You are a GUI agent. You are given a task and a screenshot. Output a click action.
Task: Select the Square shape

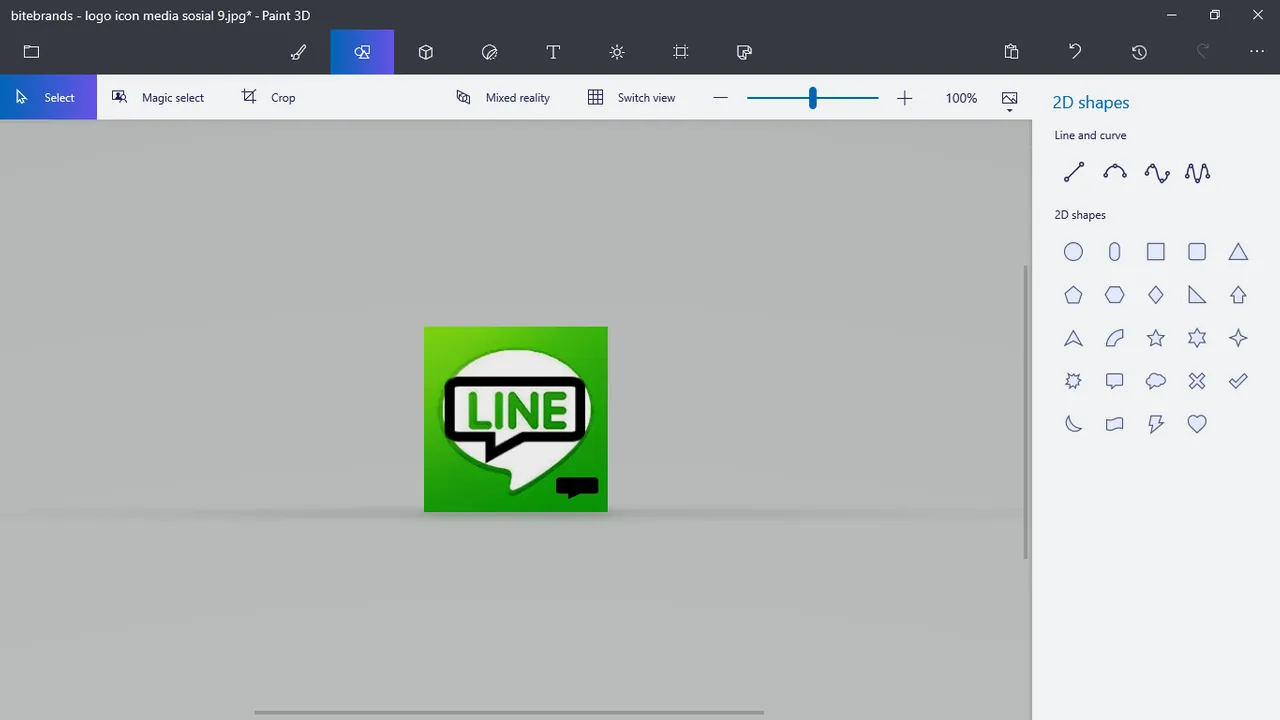point(1156,252)
